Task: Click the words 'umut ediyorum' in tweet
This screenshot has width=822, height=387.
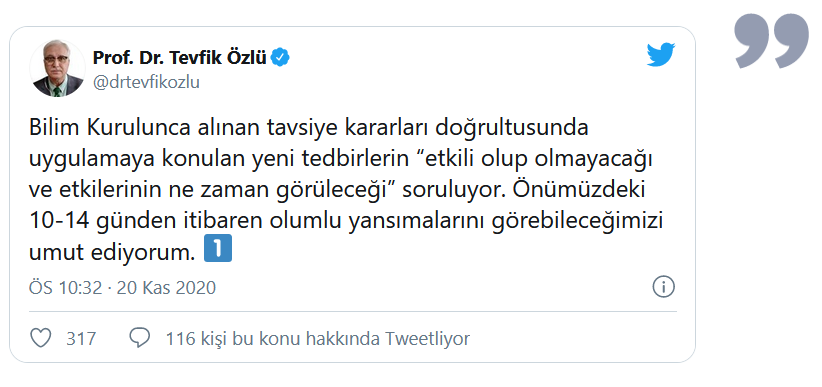Action: (x=112, y=252)
